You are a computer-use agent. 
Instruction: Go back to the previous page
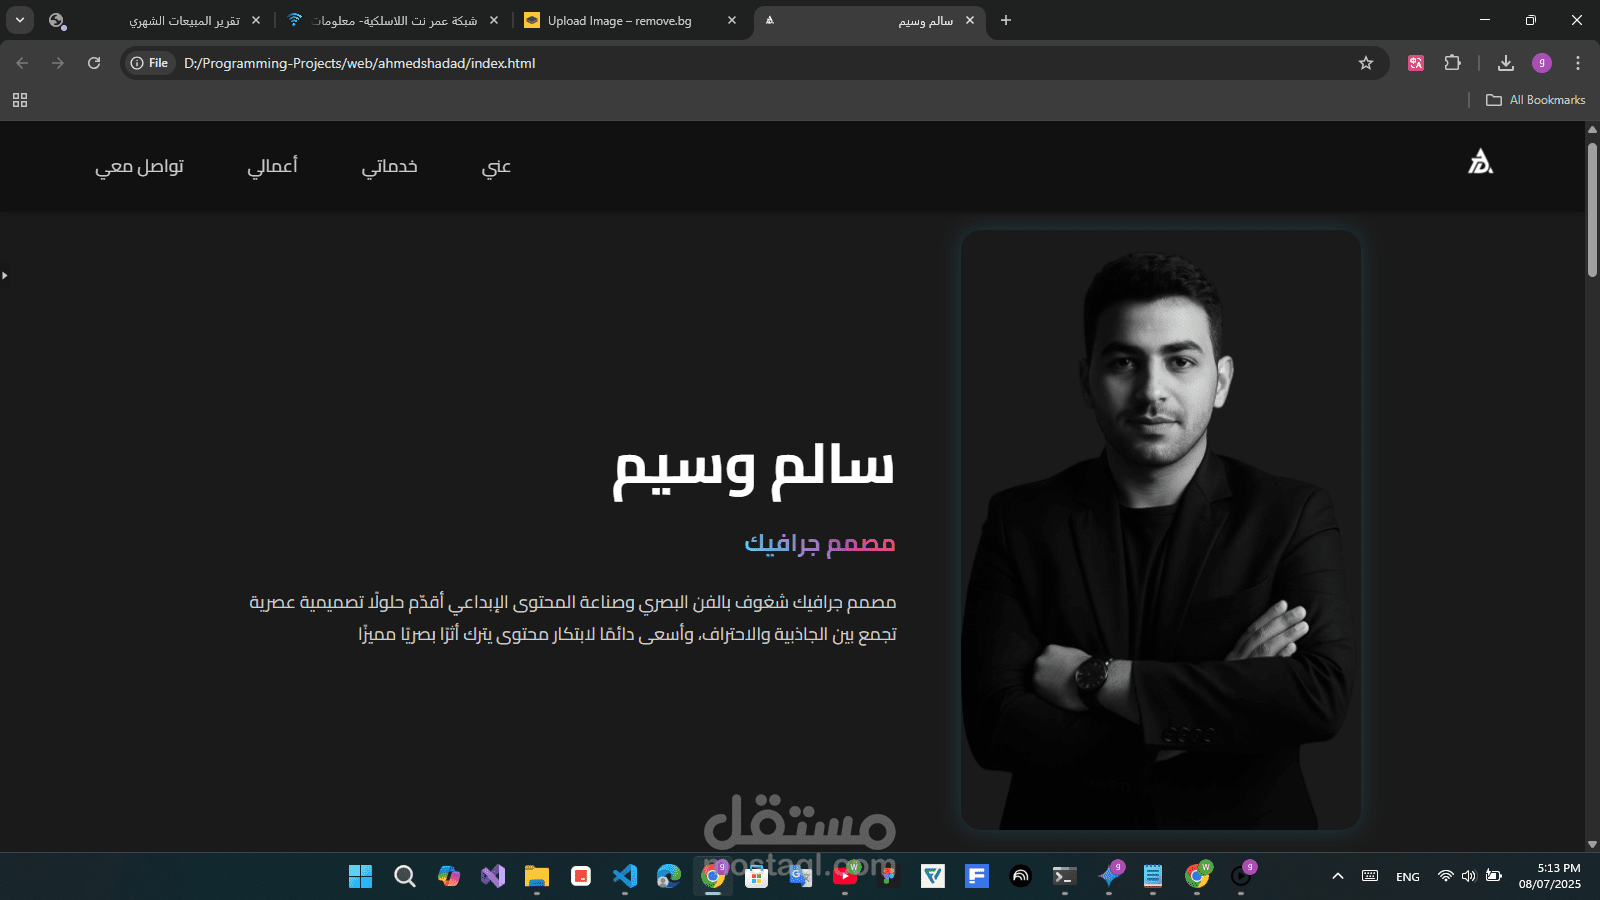point(22,63)
